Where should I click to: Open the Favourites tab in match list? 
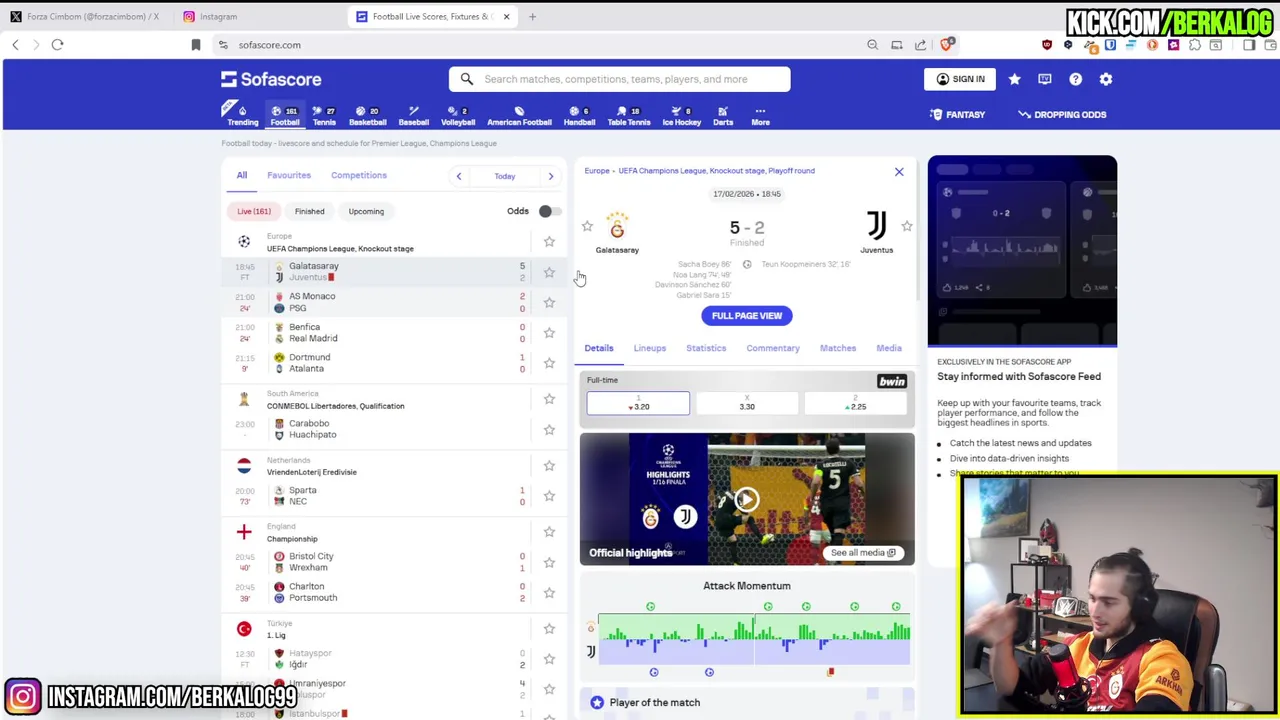click(289, 175)
